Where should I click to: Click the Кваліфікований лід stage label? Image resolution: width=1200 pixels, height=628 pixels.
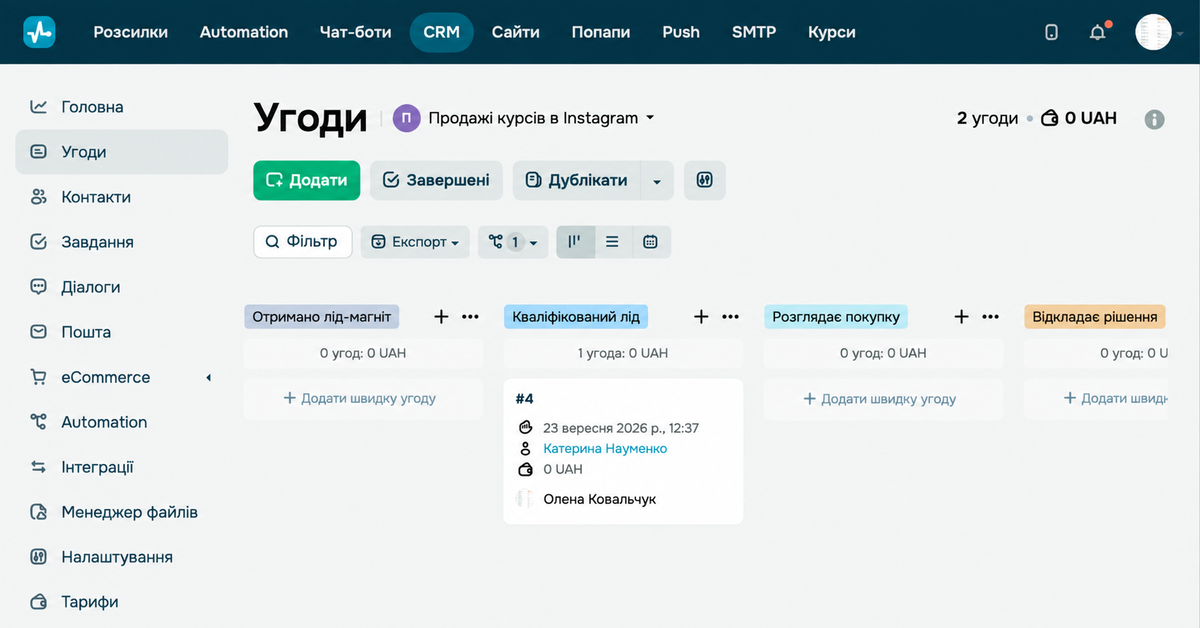576,317
